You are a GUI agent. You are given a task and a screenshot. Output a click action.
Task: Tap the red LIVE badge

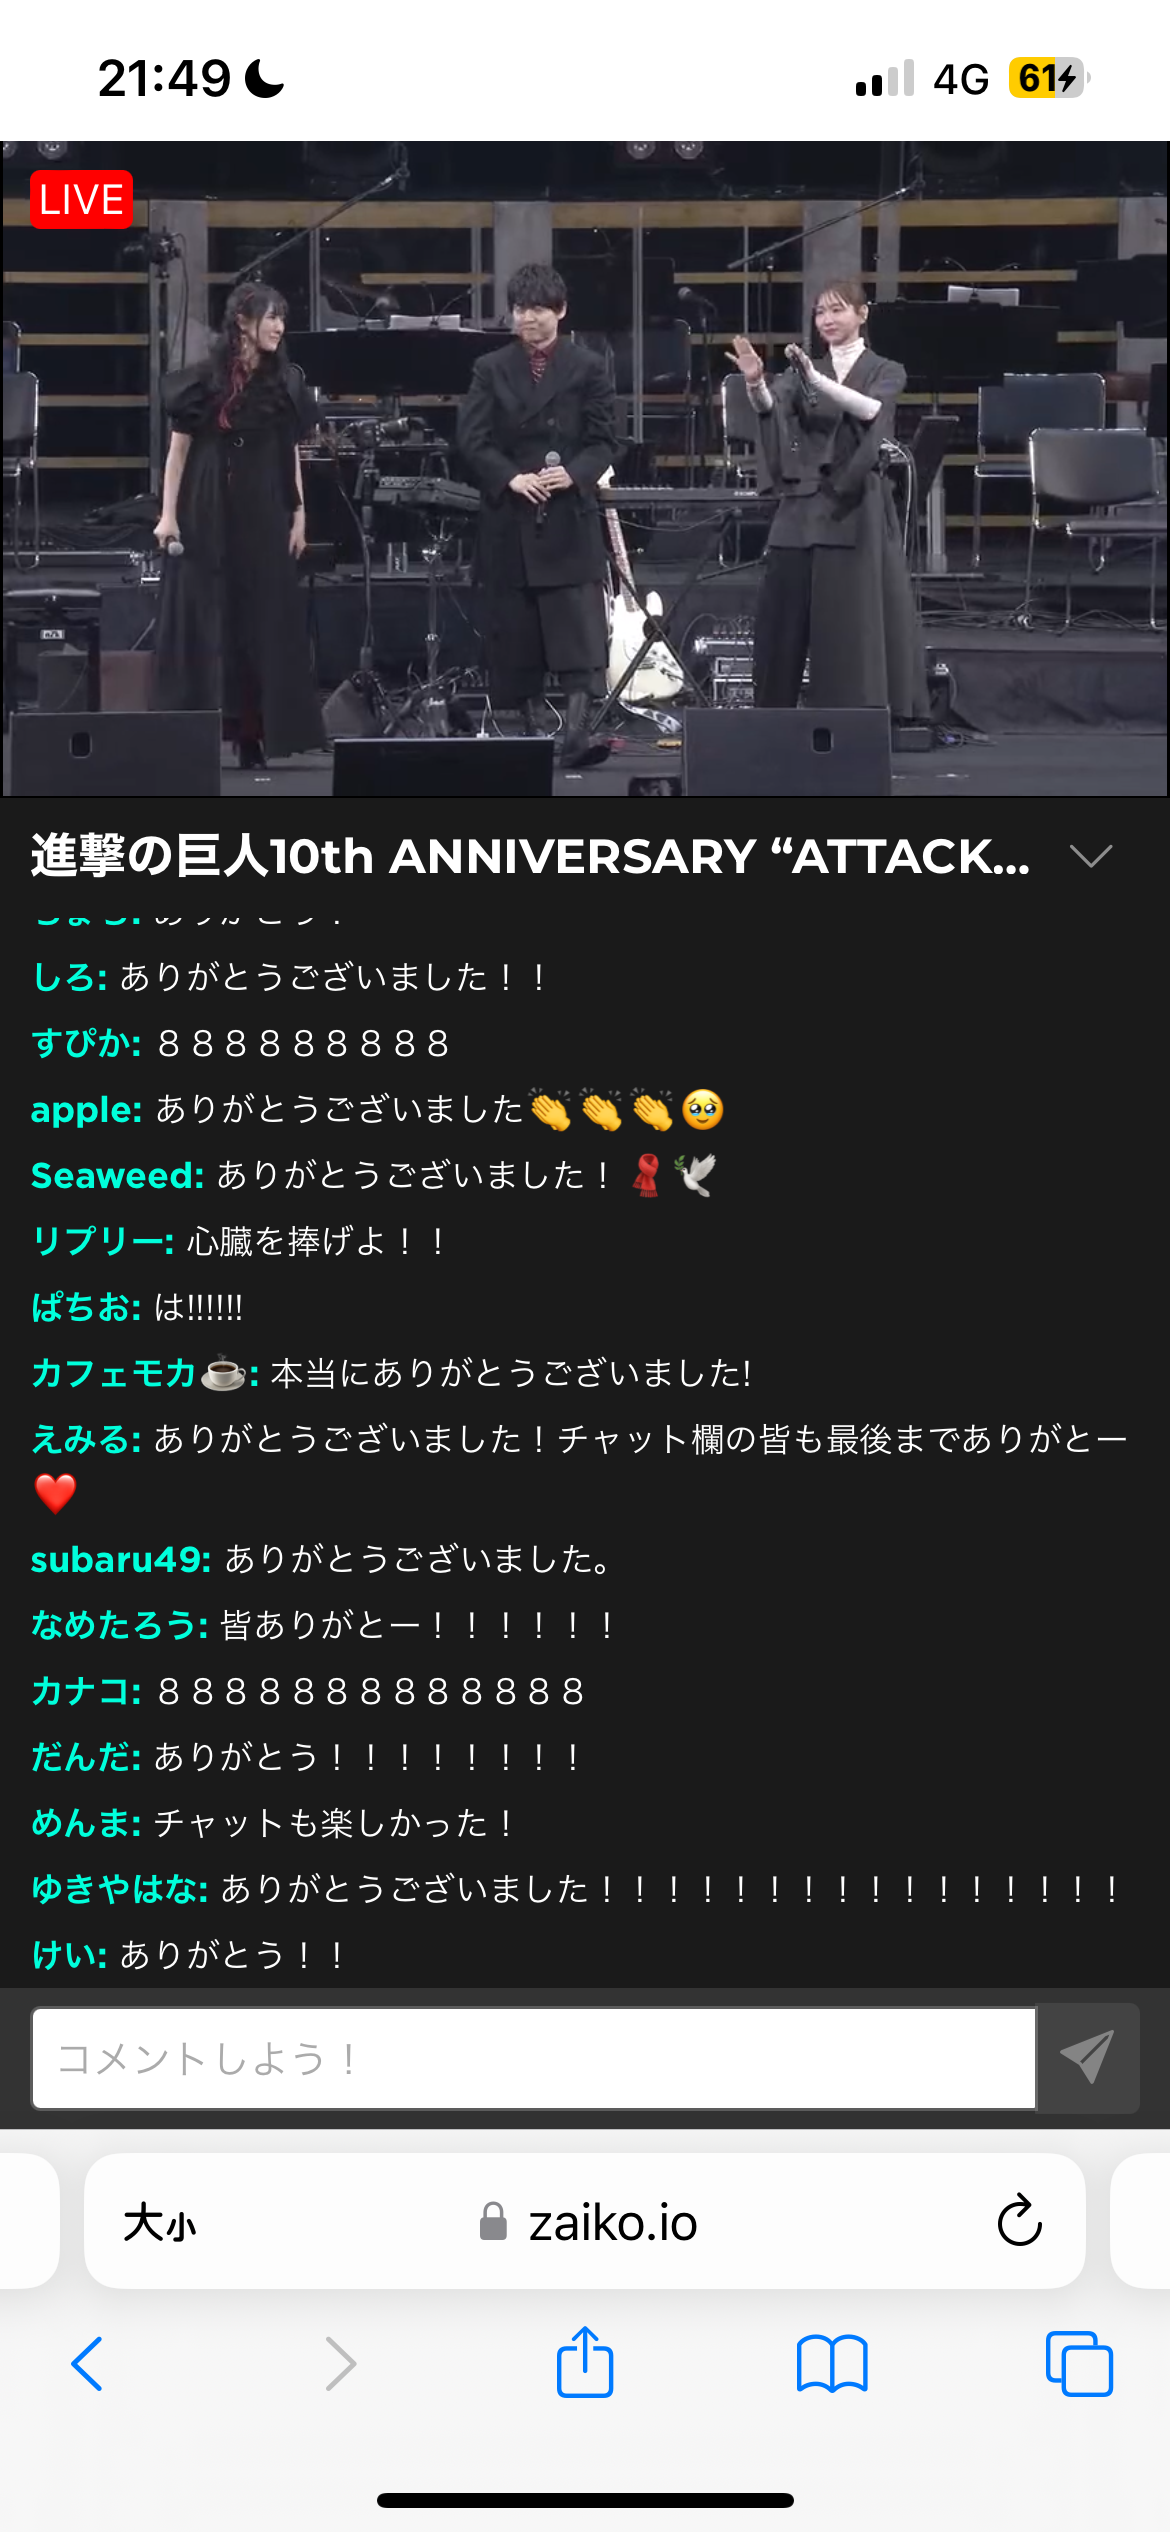(x=82, y=200)
